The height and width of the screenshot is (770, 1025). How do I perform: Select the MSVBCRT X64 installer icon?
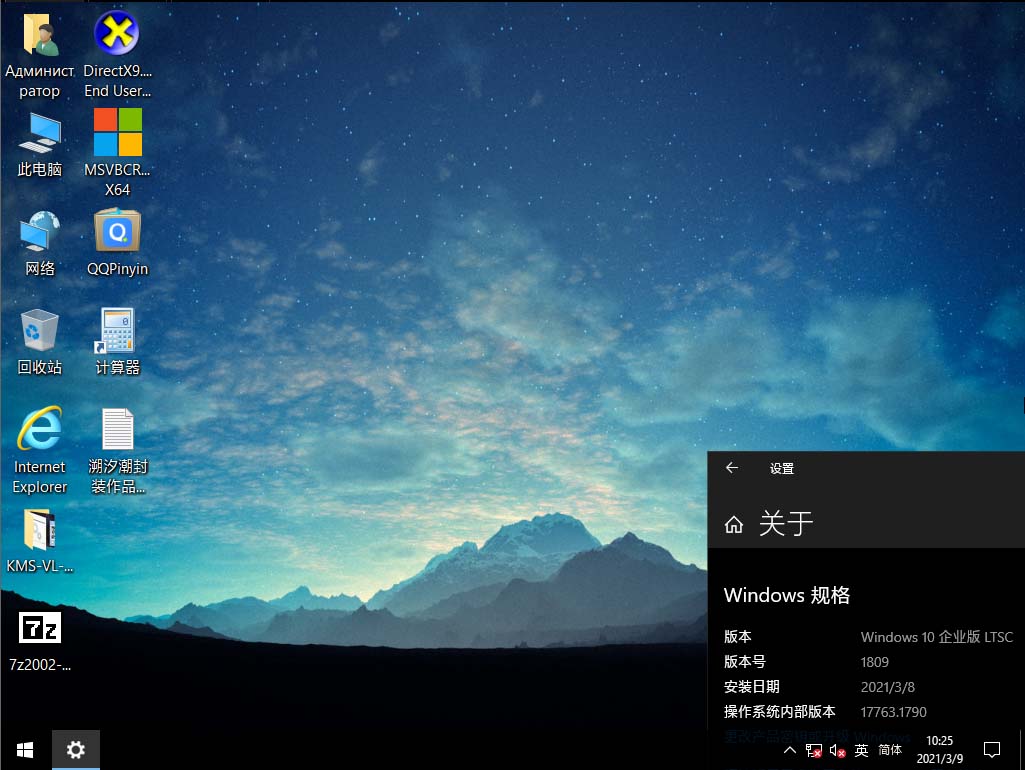117,133
